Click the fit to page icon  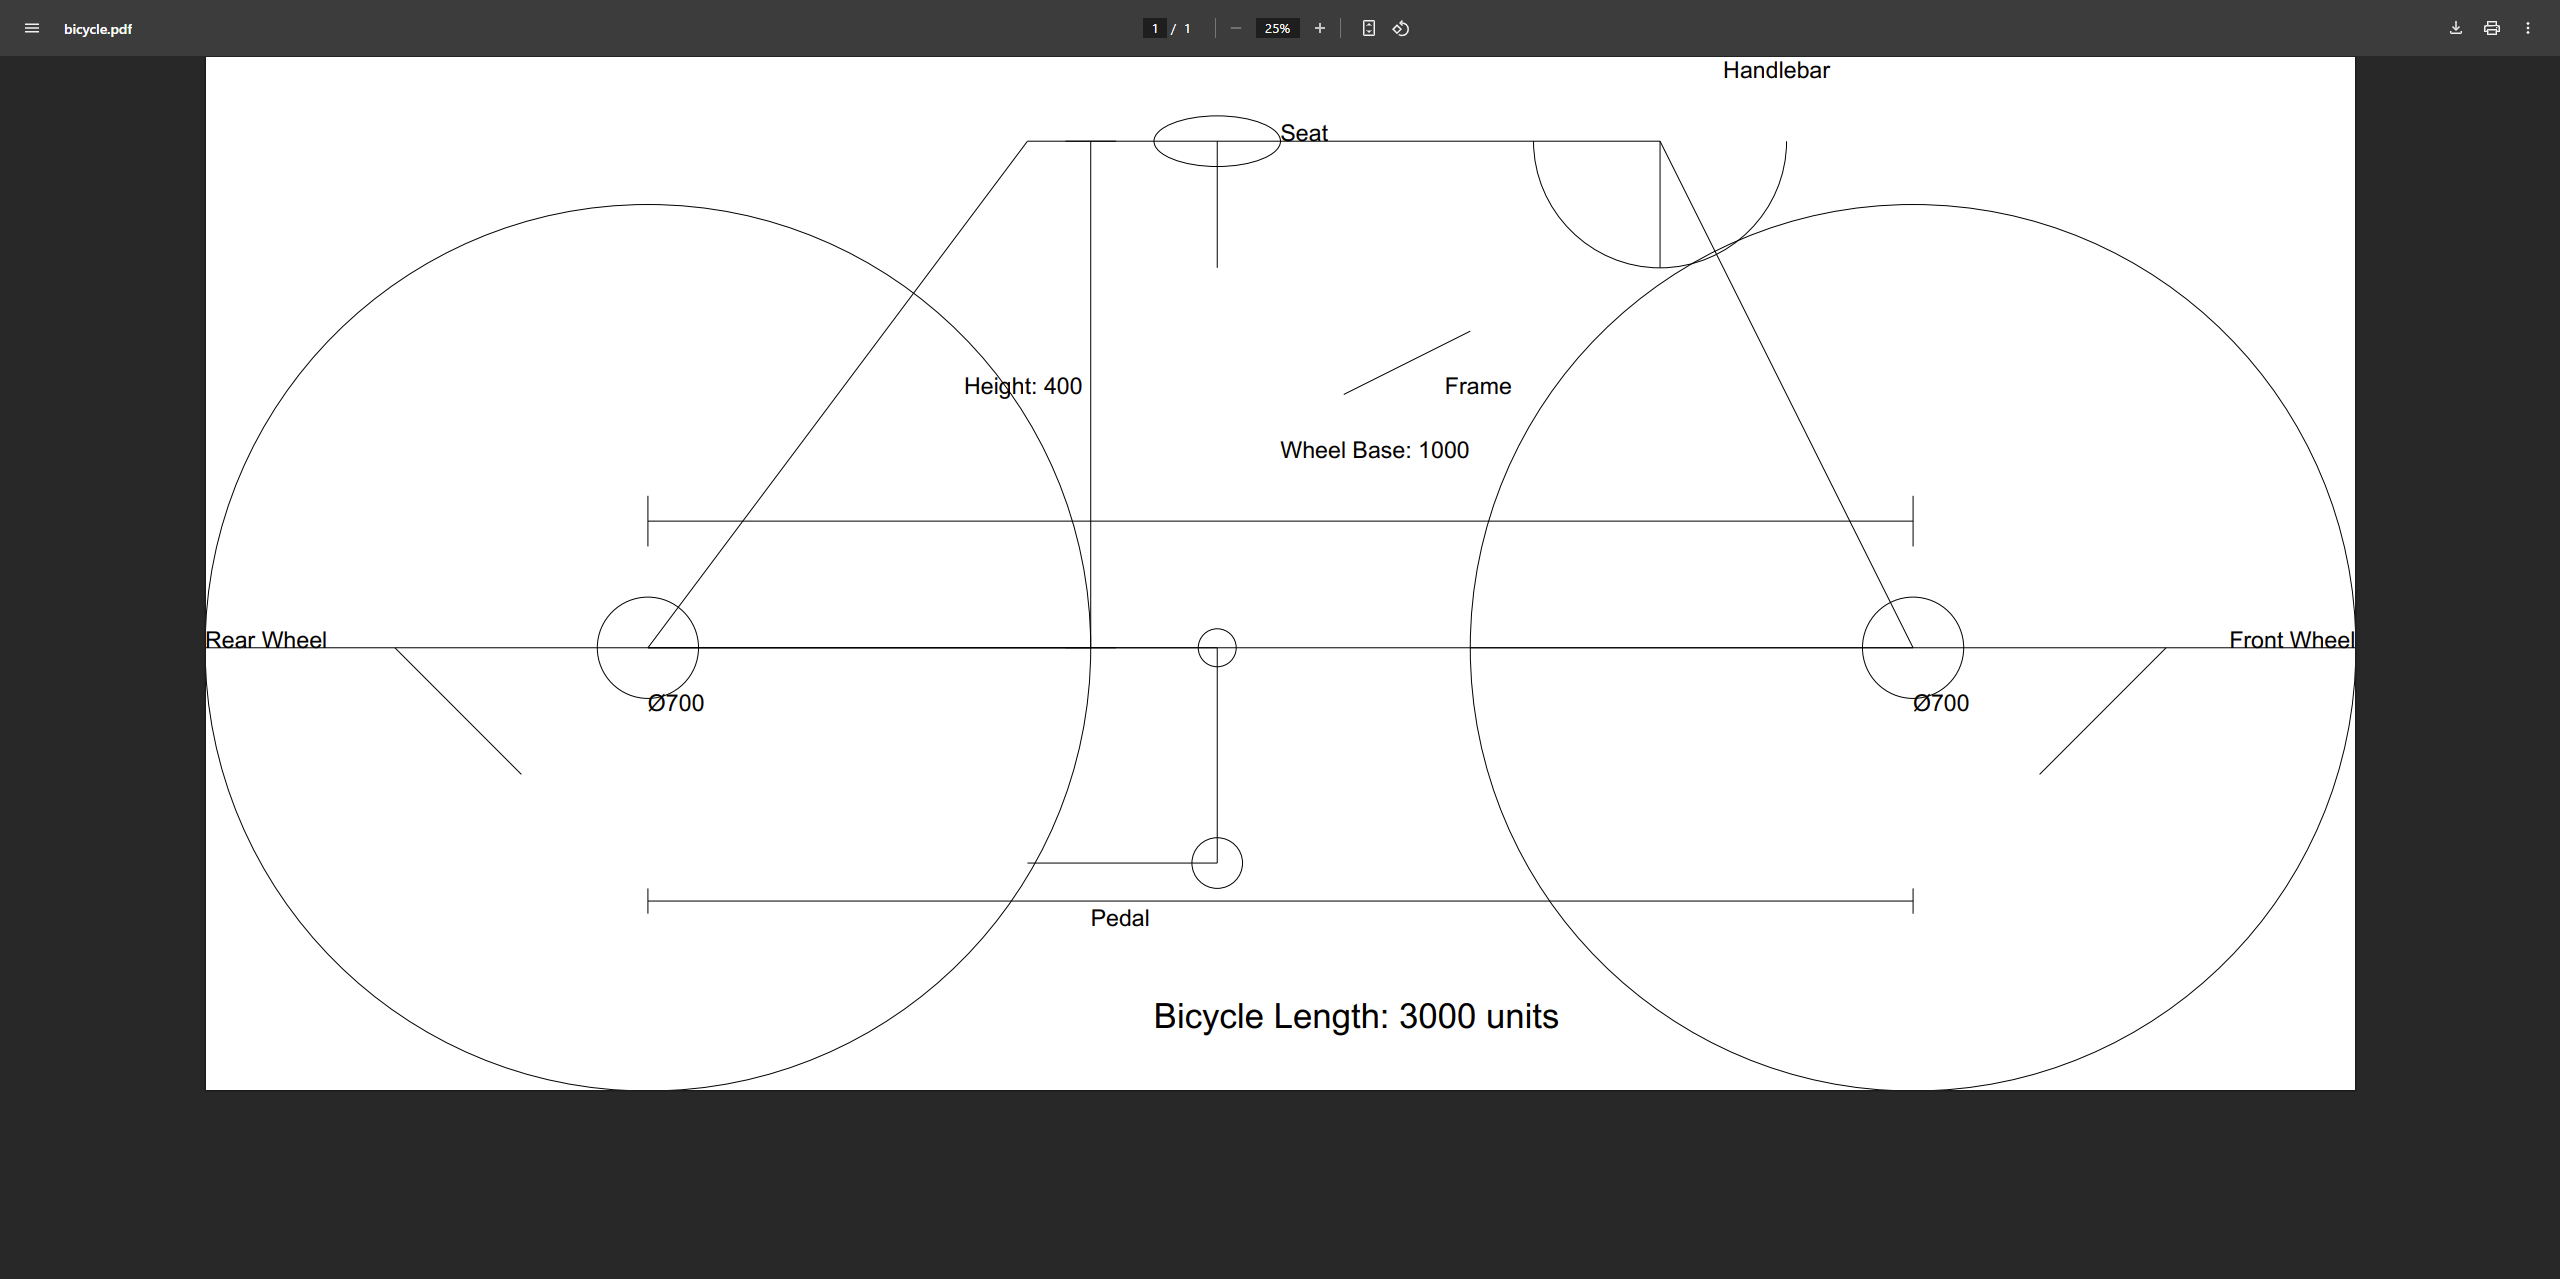1369,28
